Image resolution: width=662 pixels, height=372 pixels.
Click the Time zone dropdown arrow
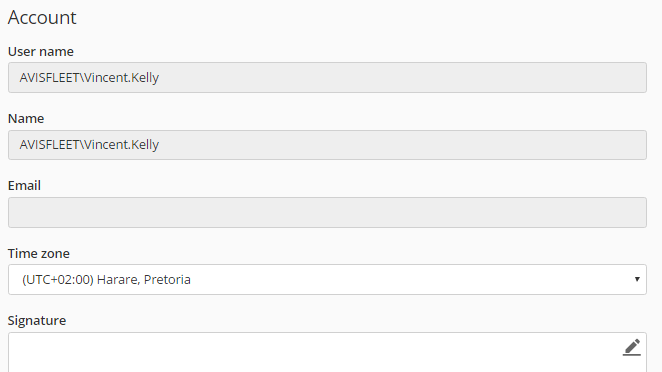[637, 279]
